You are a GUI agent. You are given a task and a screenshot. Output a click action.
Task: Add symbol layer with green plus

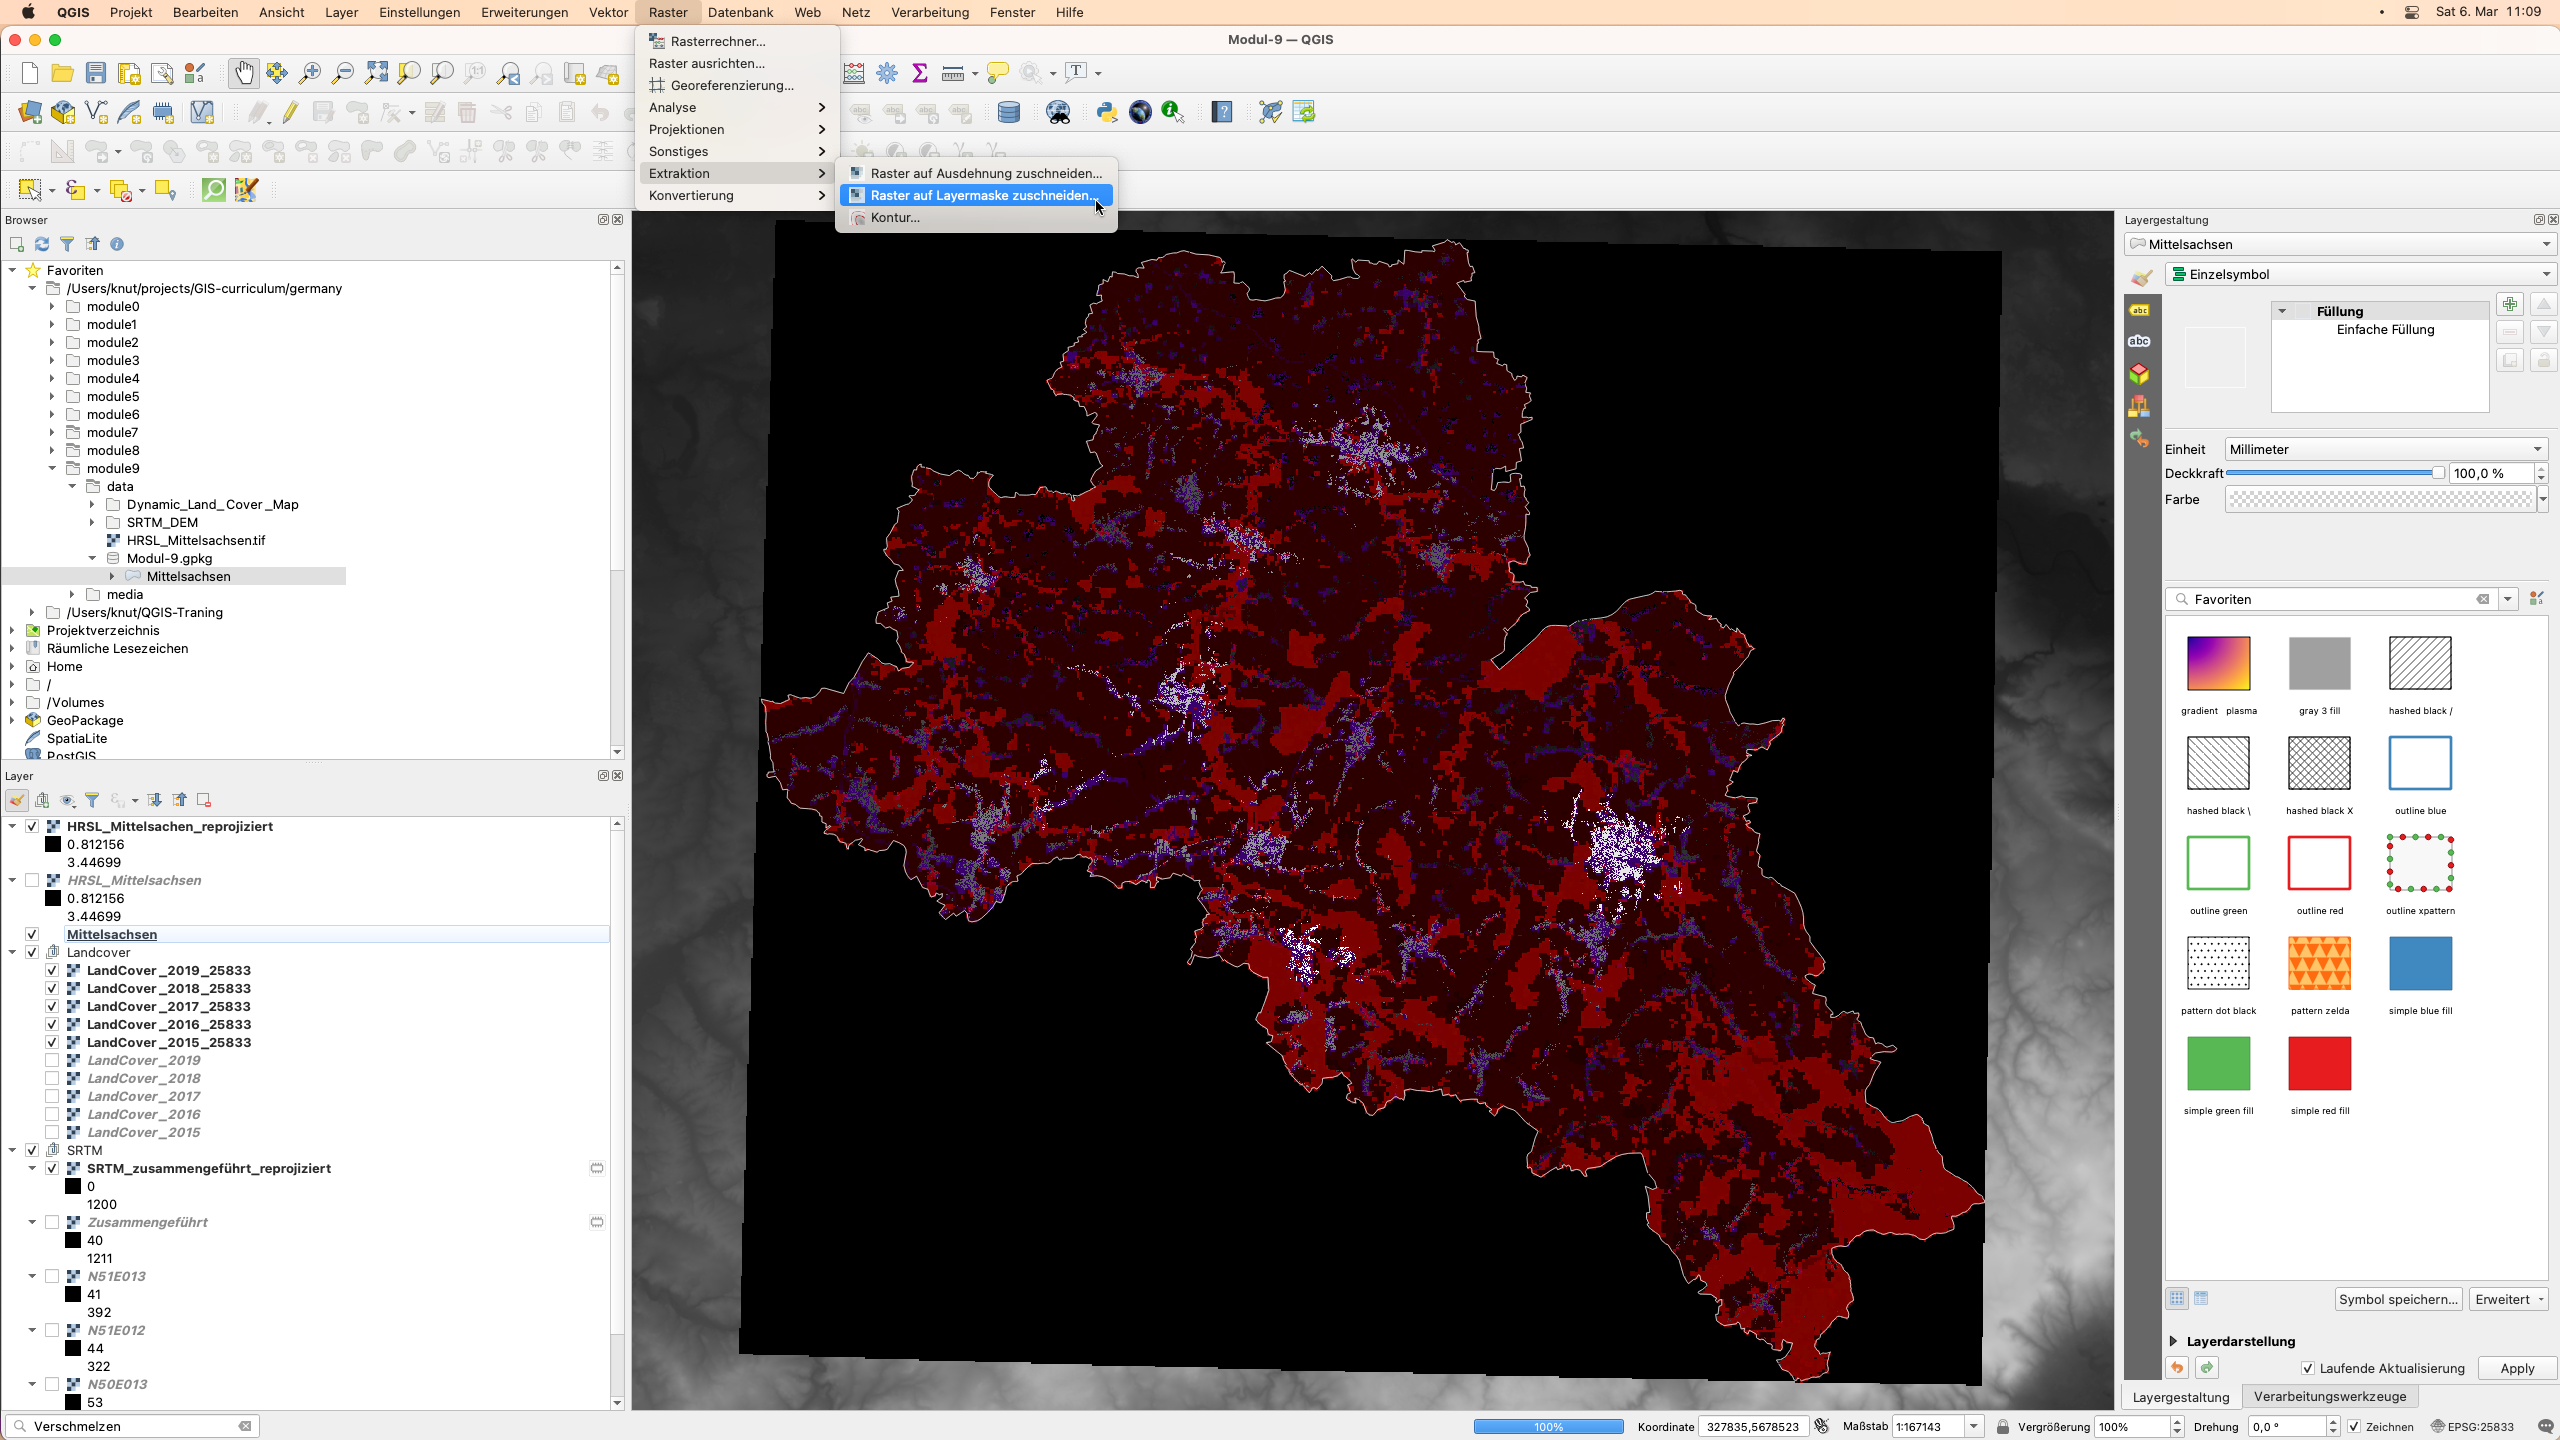click(x=2510, y=304)
